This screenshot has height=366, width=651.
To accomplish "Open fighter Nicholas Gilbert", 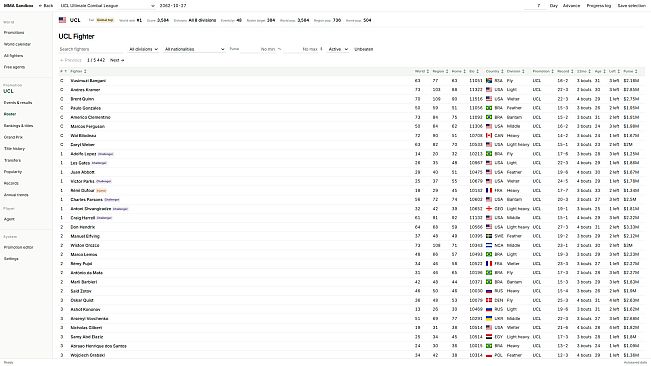I will pyautogui.click(x=86, y=327).
